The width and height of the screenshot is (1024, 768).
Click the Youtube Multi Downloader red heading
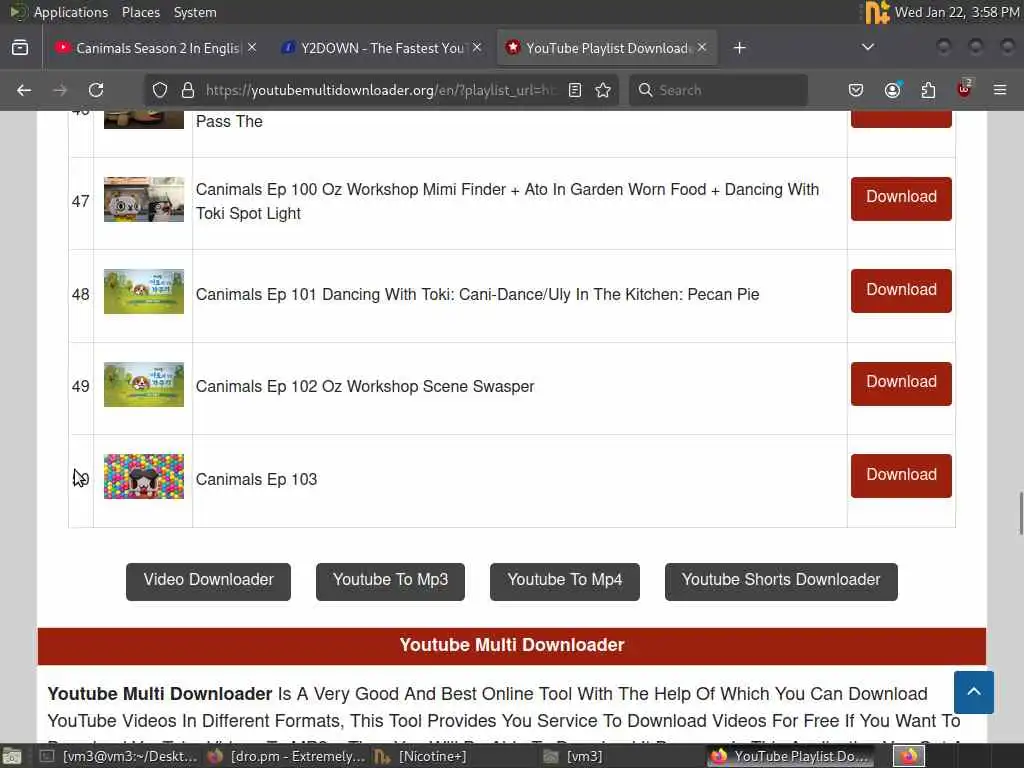[x=512, y=645]
